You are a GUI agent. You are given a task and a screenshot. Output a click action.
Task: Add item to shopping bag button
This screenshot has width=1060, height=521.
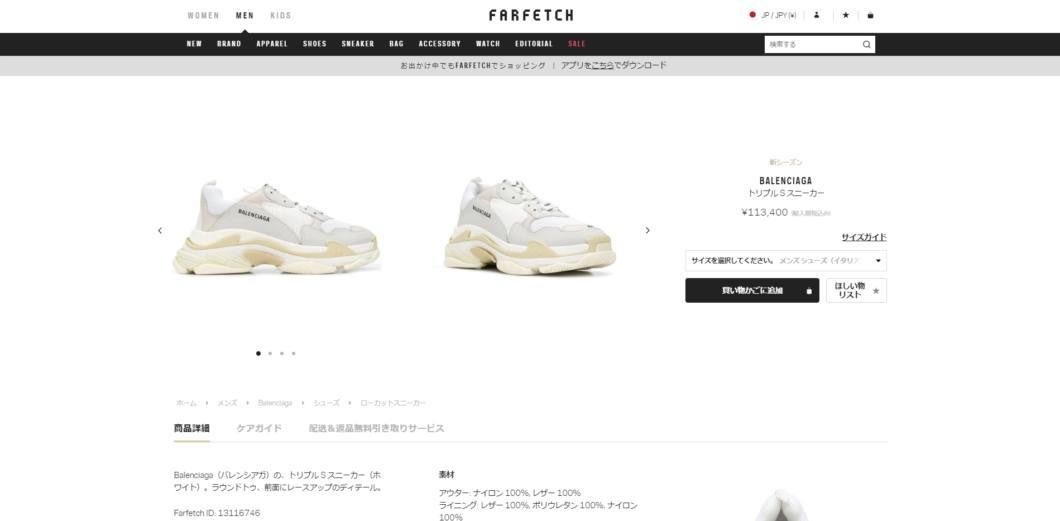(x=752, y=291)
